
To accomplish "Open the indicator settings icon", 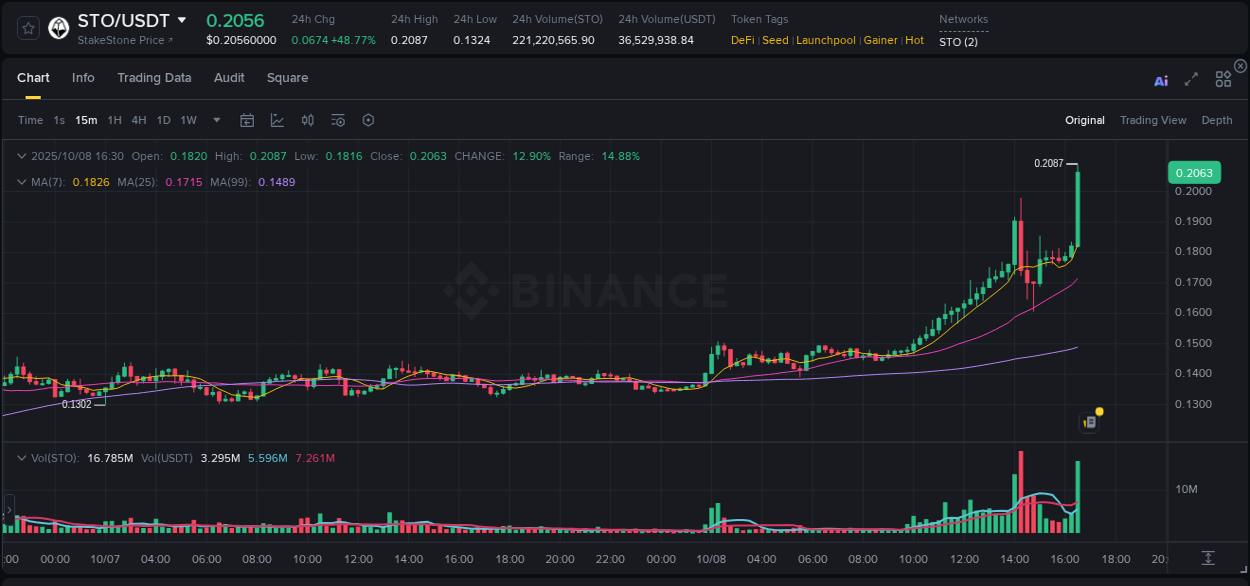I will [337, 119].
